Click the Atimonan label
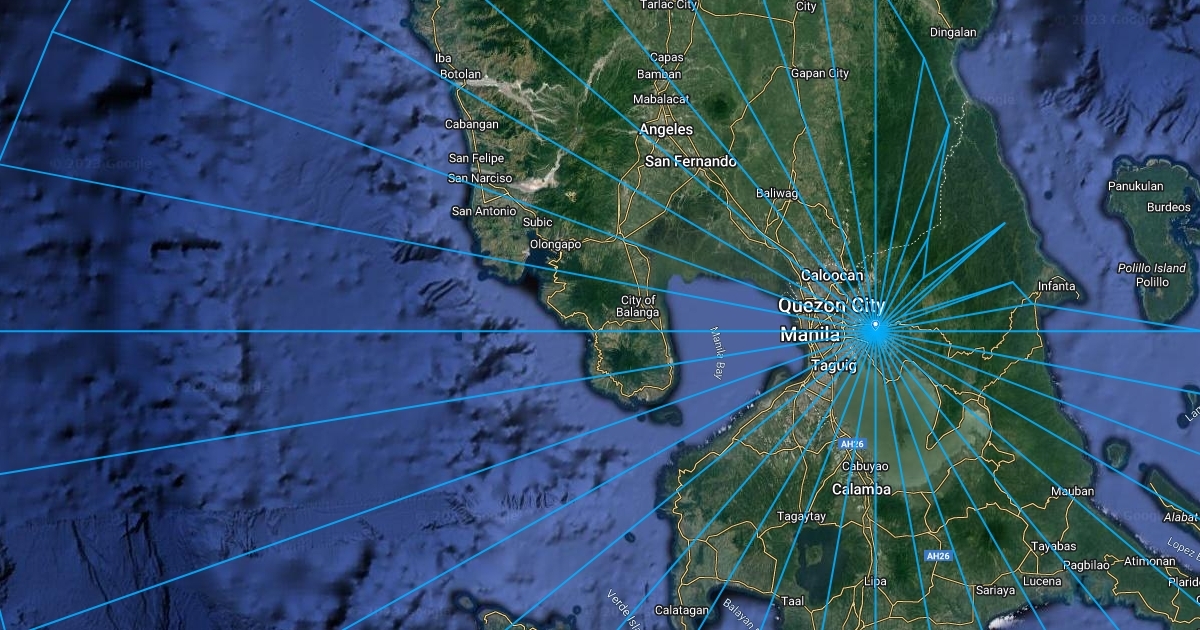This screenshot has height=630, width=1200. (x=1148, y=561)
